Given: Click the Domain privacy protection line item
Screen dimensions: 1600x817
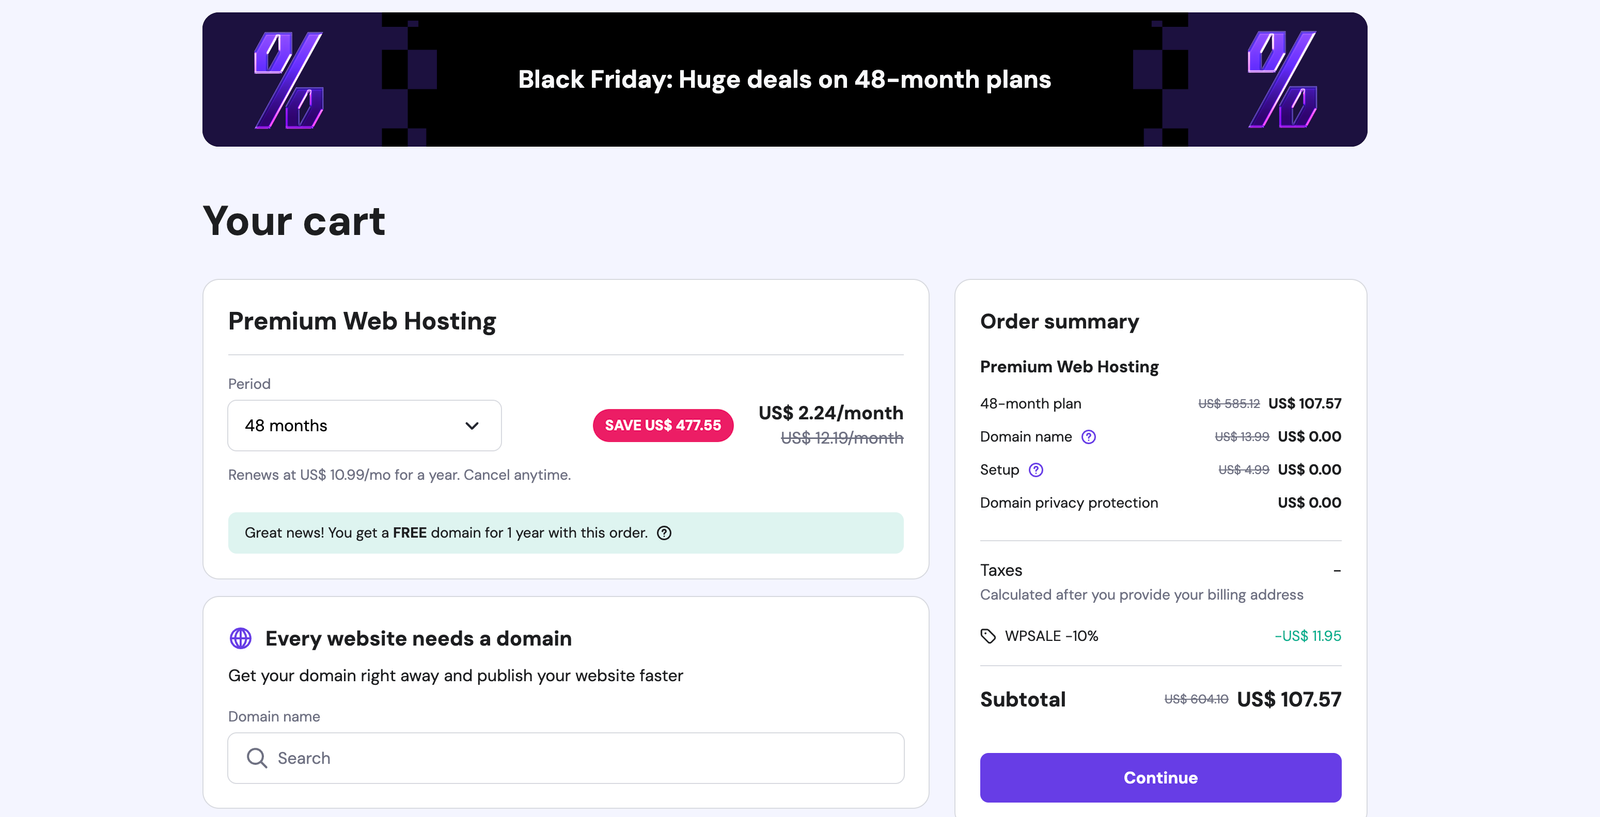Looking at the screenshot, I should point(1069,503).
